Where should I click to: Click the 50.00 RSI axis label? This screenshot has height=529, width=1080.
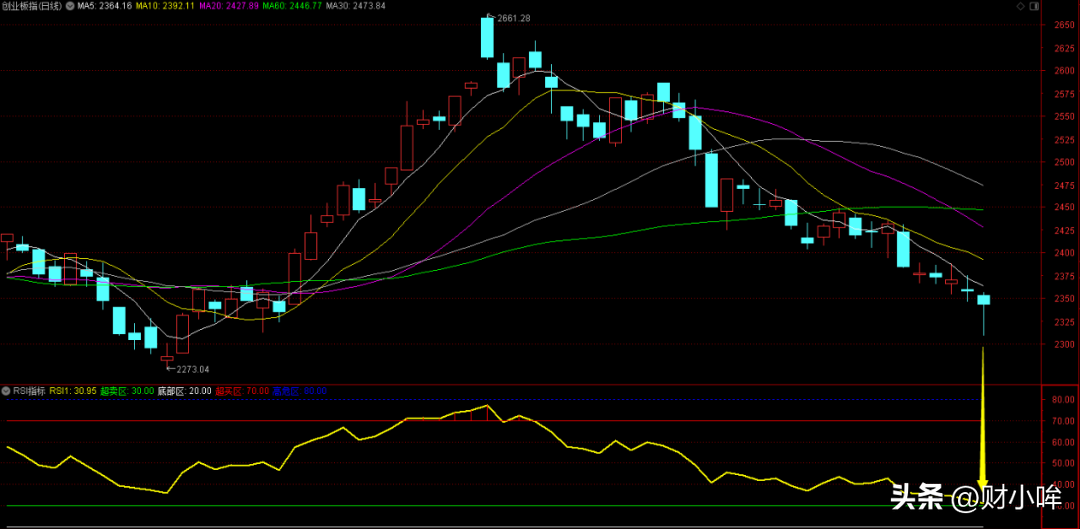[1064, 464]
